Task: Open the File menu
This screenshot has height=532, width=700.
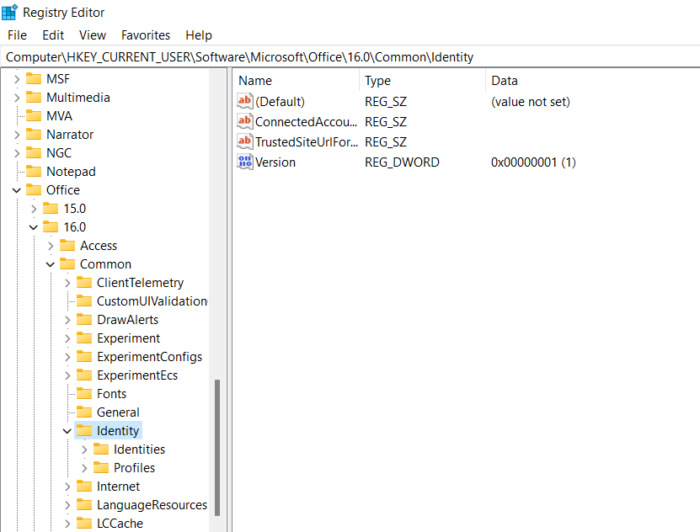Action: click(17, 35)
